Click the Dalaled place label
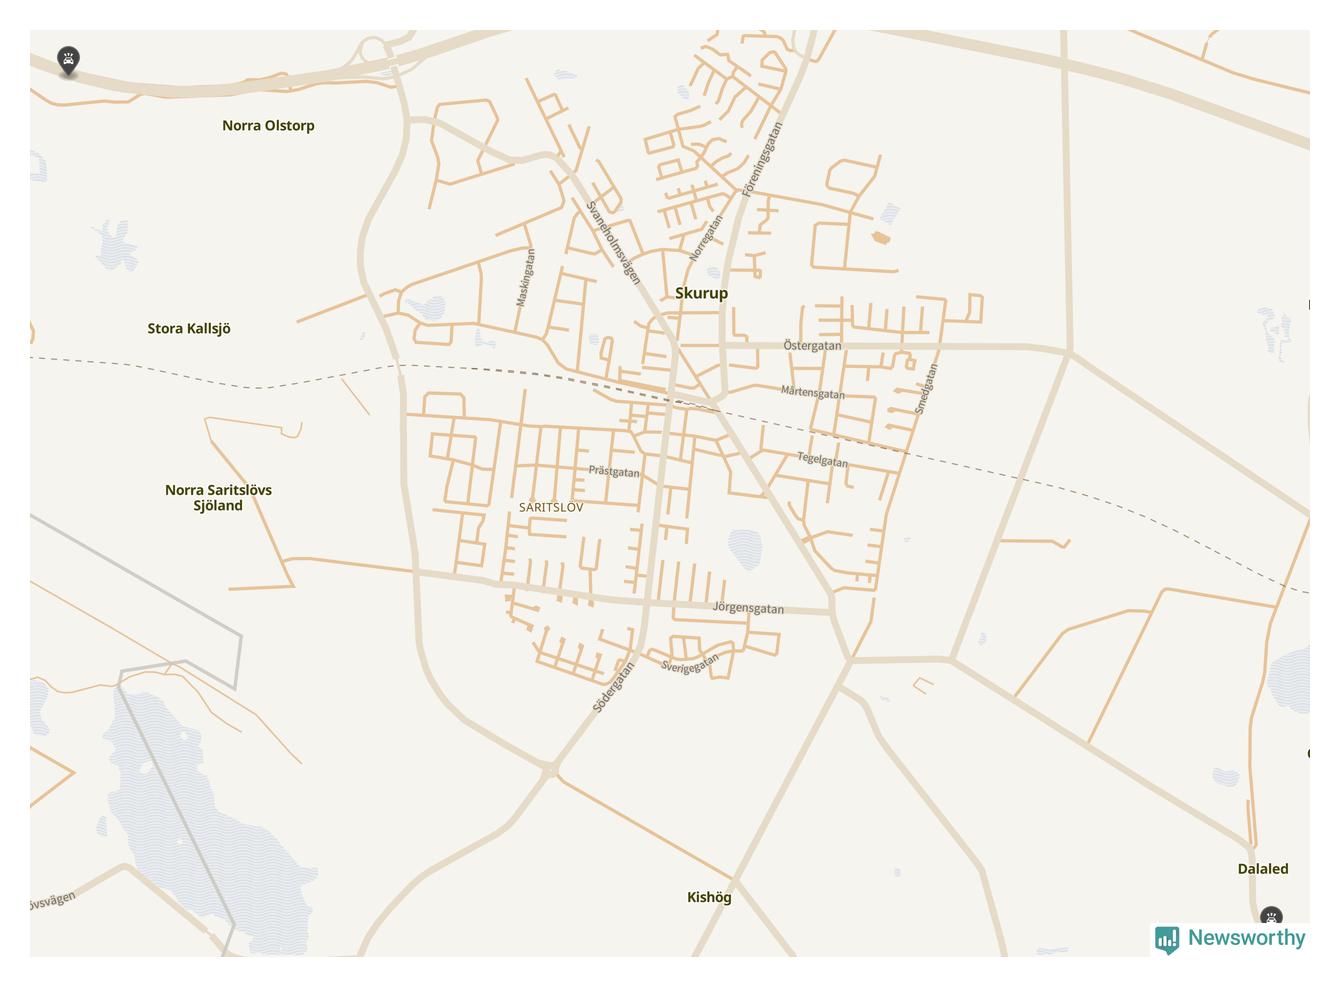This screenshot has height=987, width=1340. [1263, 868]
